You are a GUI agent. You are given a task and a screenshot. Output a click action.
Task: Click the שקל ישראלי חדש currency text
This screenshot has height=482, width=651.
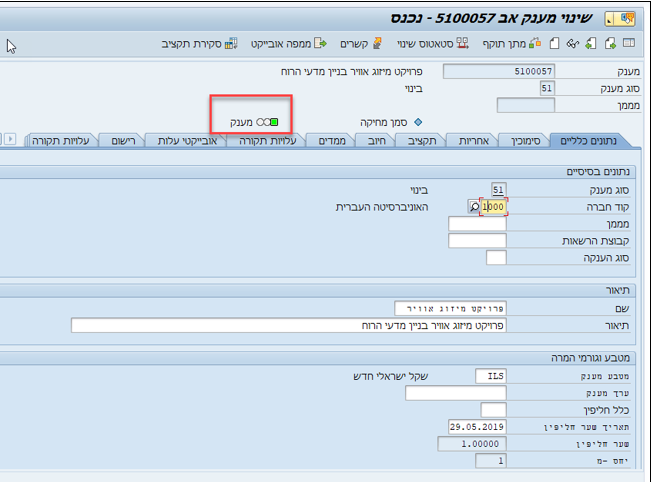point(391,376)
